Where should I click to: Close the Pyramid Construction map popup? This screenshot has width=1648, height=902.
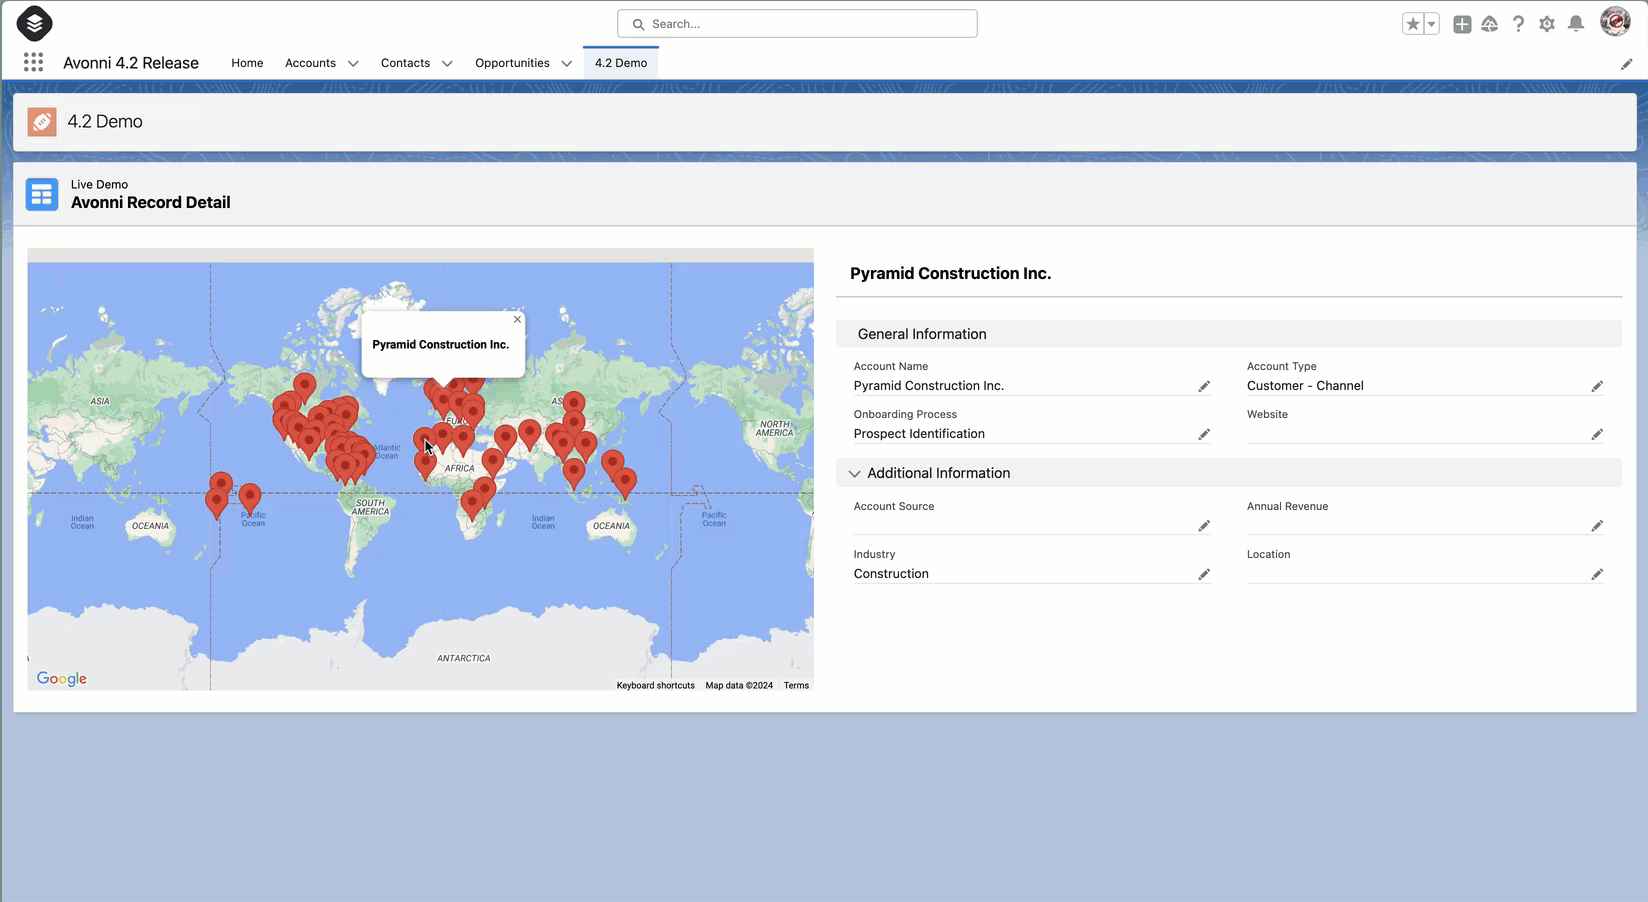point(517,320)
